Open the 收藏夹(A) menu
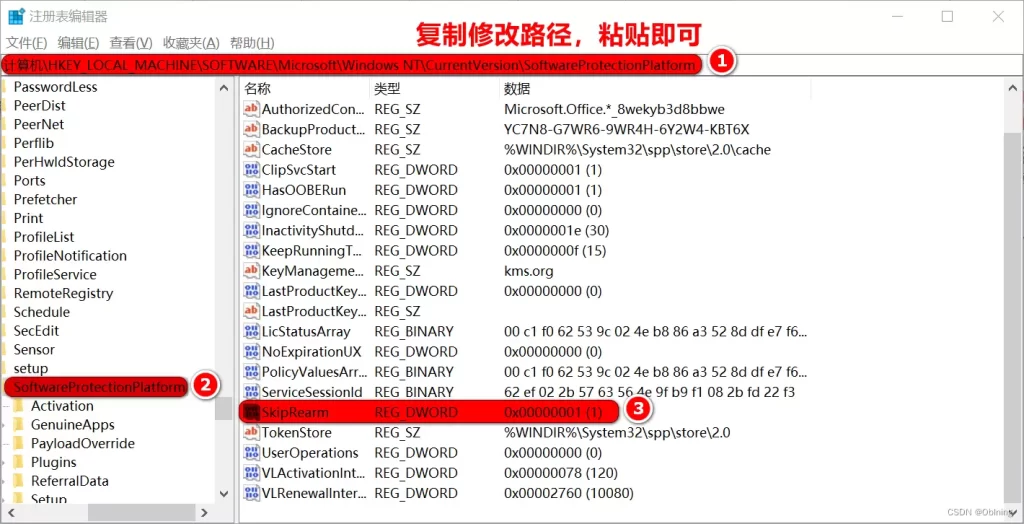Viewport: 1024px width, 524px height. [x=191, y=43]
